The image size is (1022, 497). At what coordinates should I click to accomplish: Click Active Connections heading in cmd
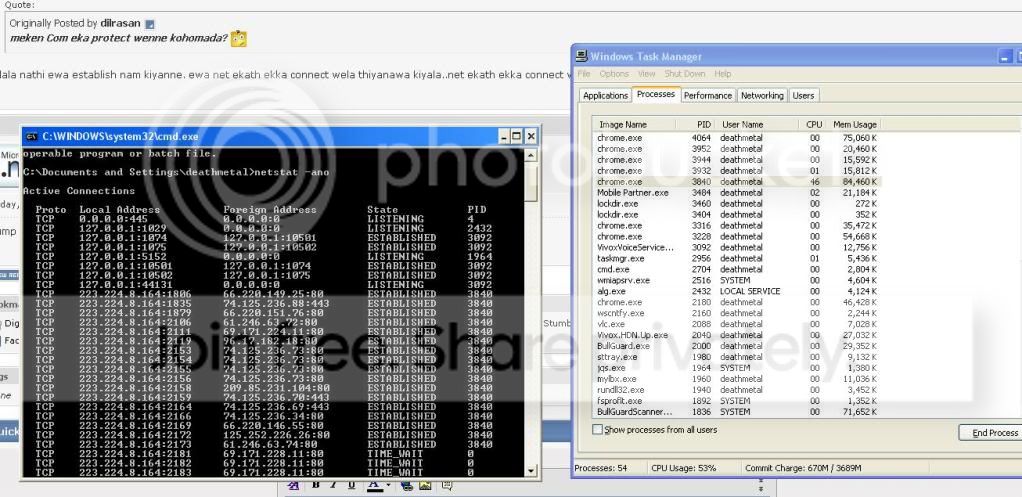pos(79,191)
